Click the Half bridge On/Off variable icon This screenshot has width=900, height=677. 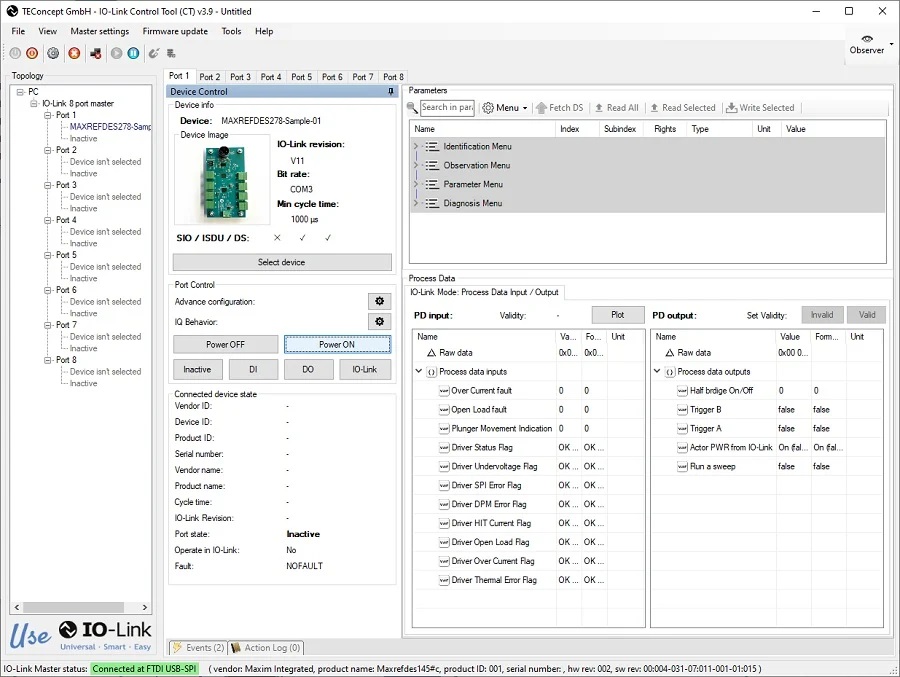tap(682, 390)
